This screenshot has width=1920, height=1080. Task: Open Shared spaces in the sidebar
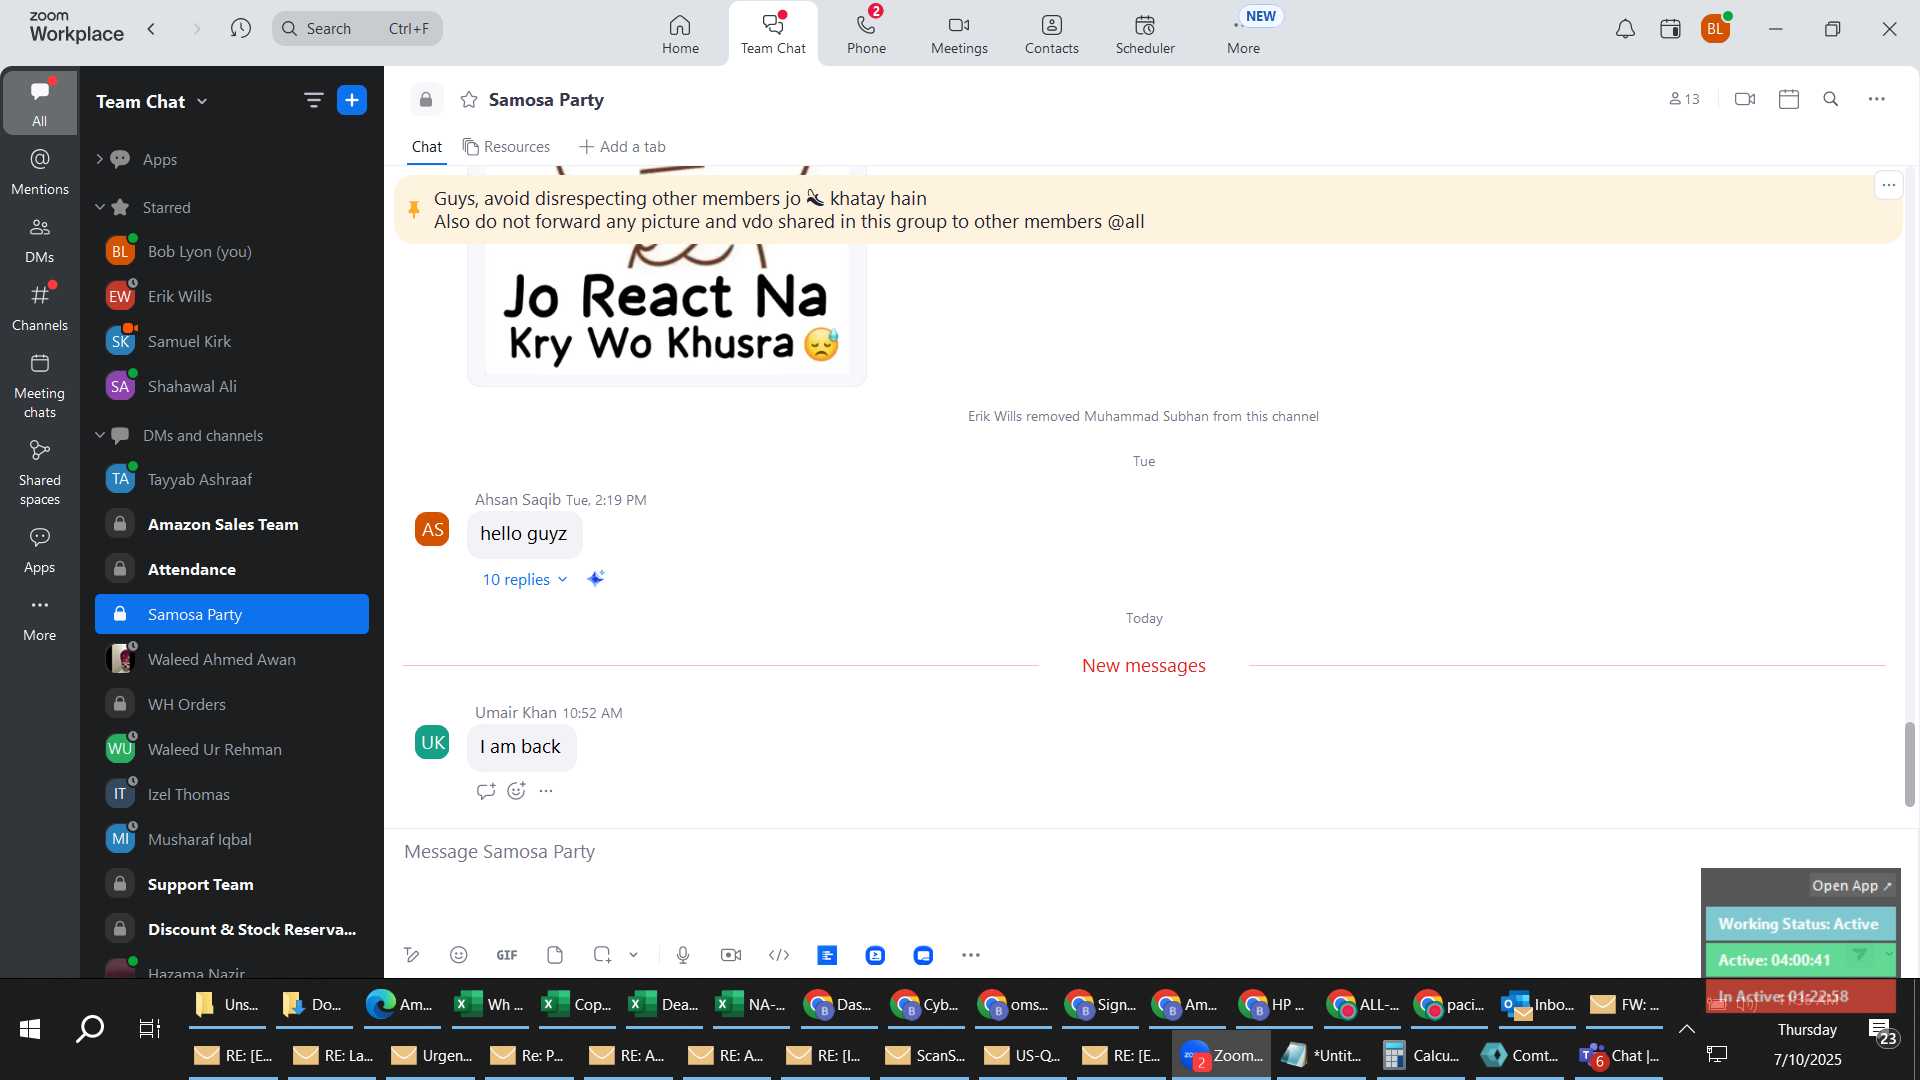(x=40, y=473)
